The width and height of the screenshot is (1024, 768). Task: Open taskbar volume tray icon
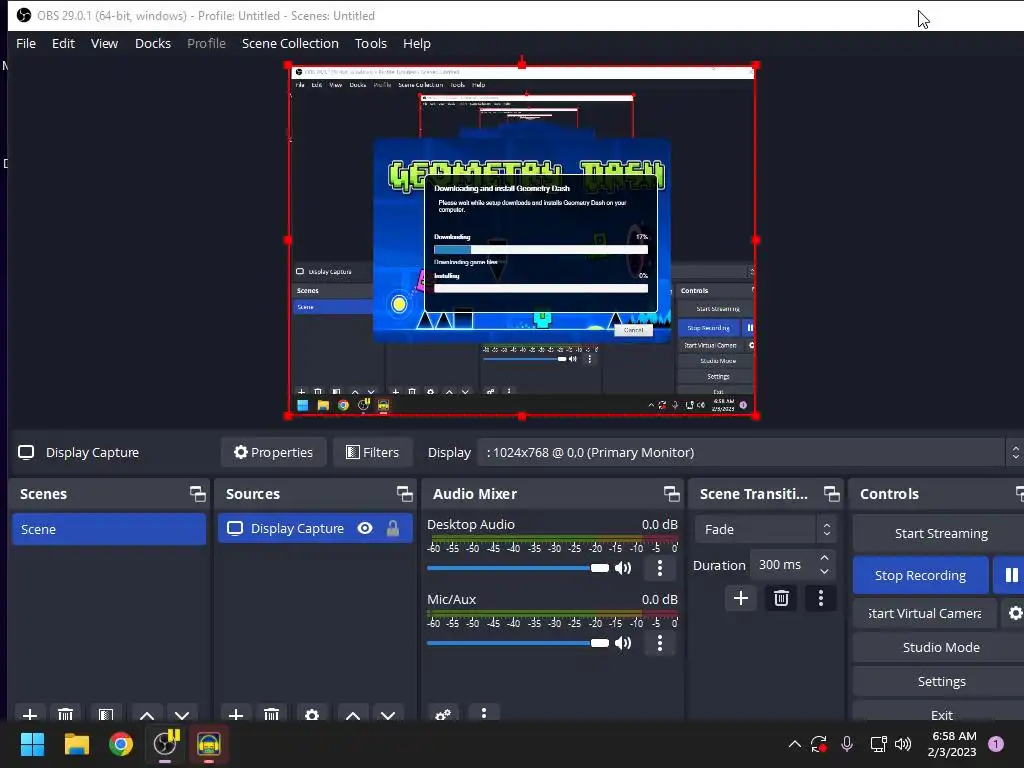(x=903, y=744)
